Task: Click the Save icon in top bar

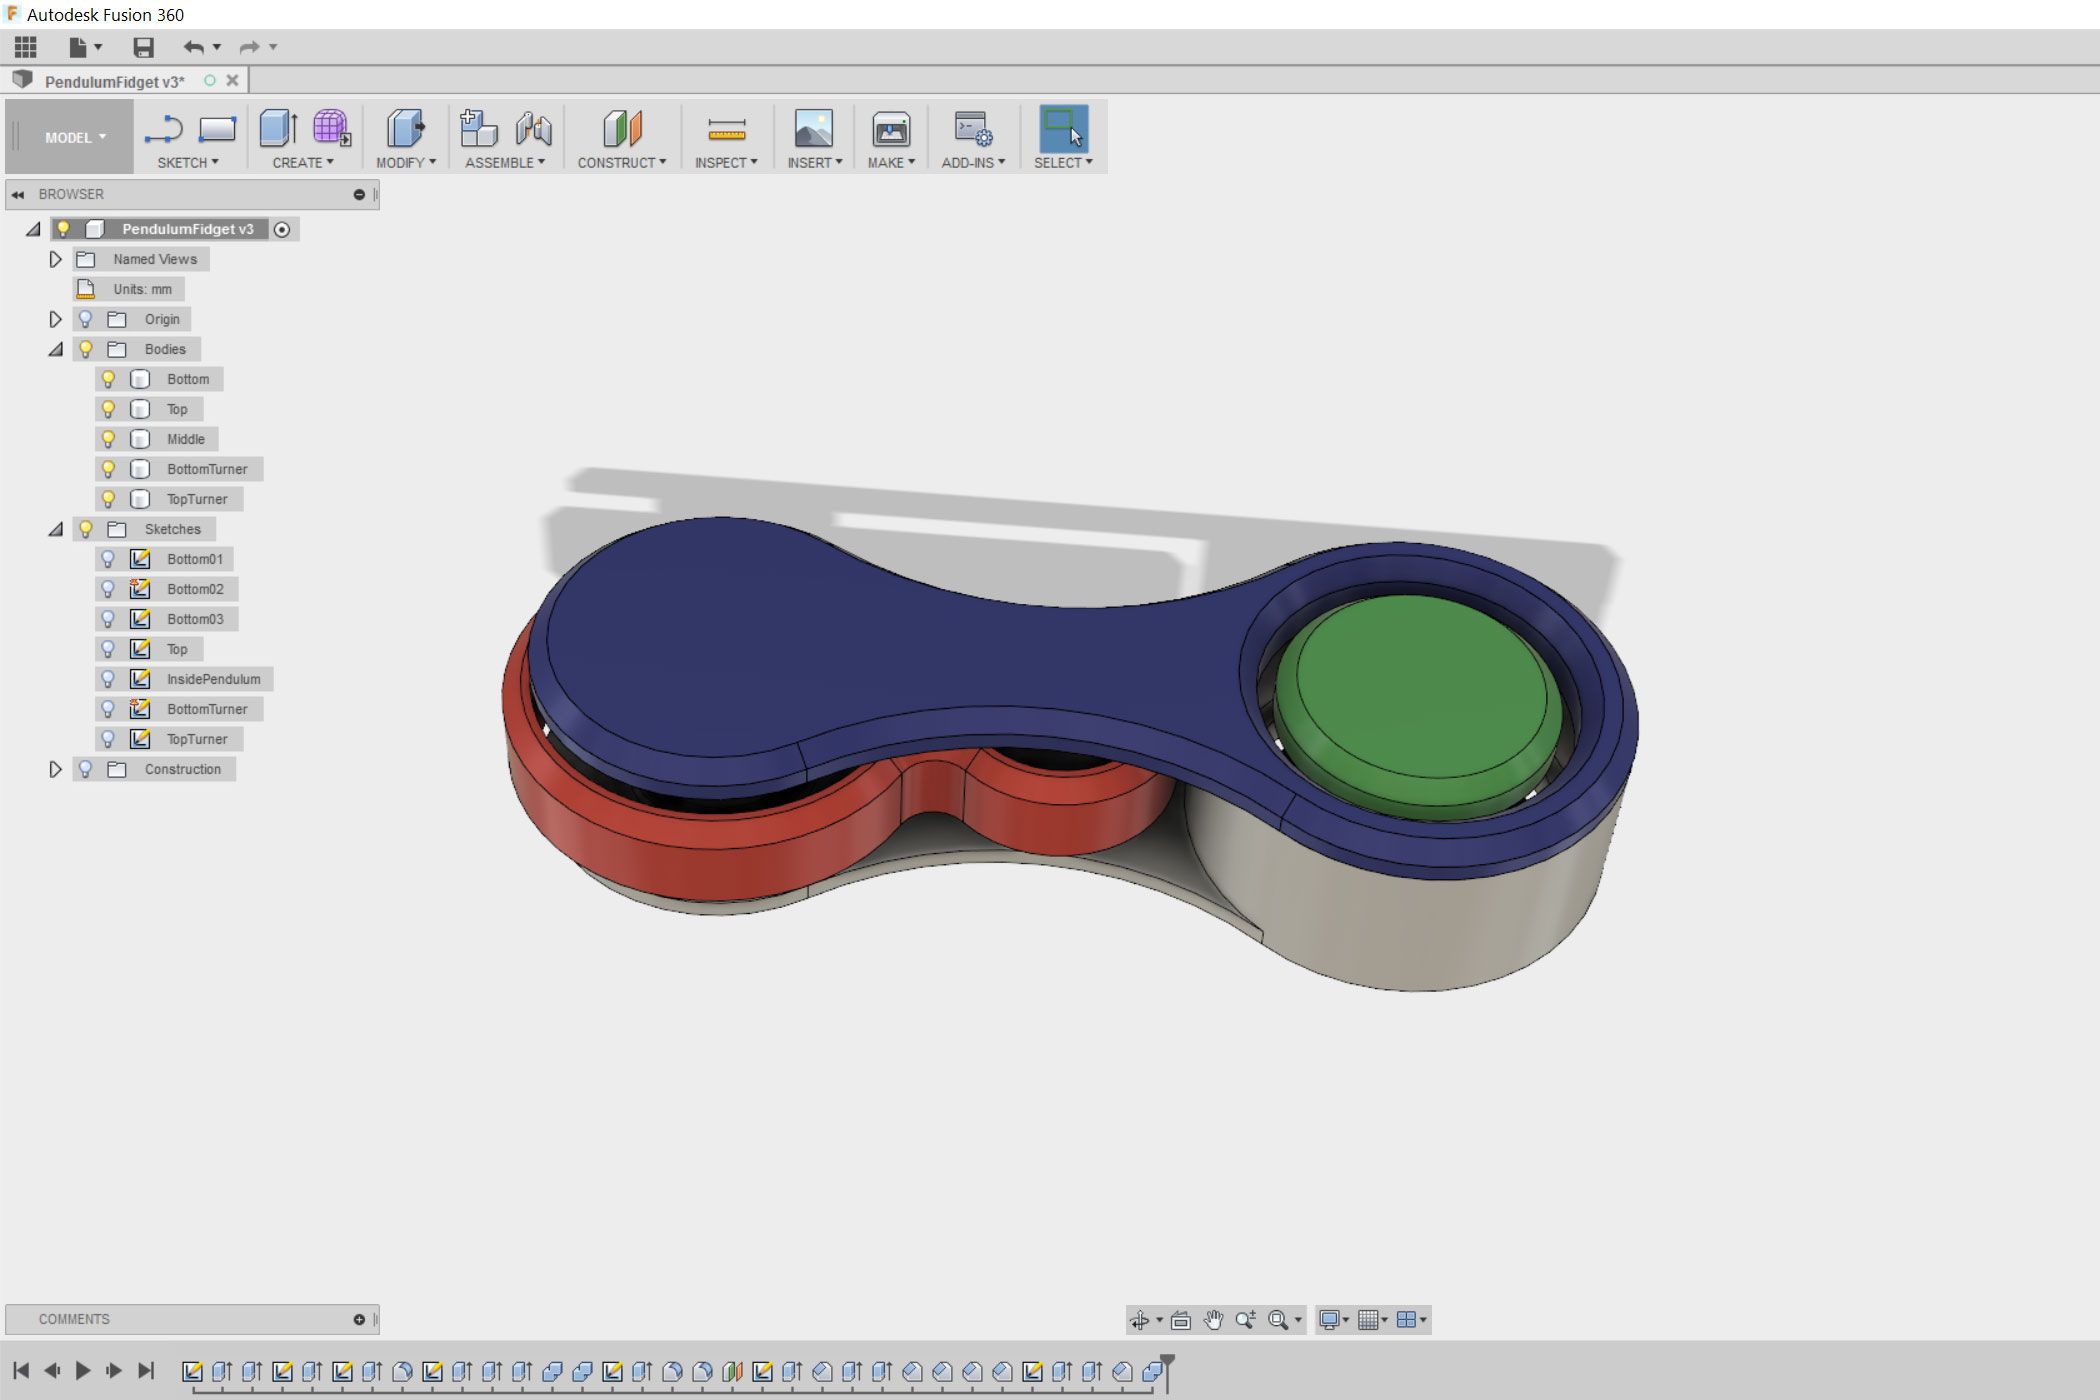Action: (x=143, y=47)
